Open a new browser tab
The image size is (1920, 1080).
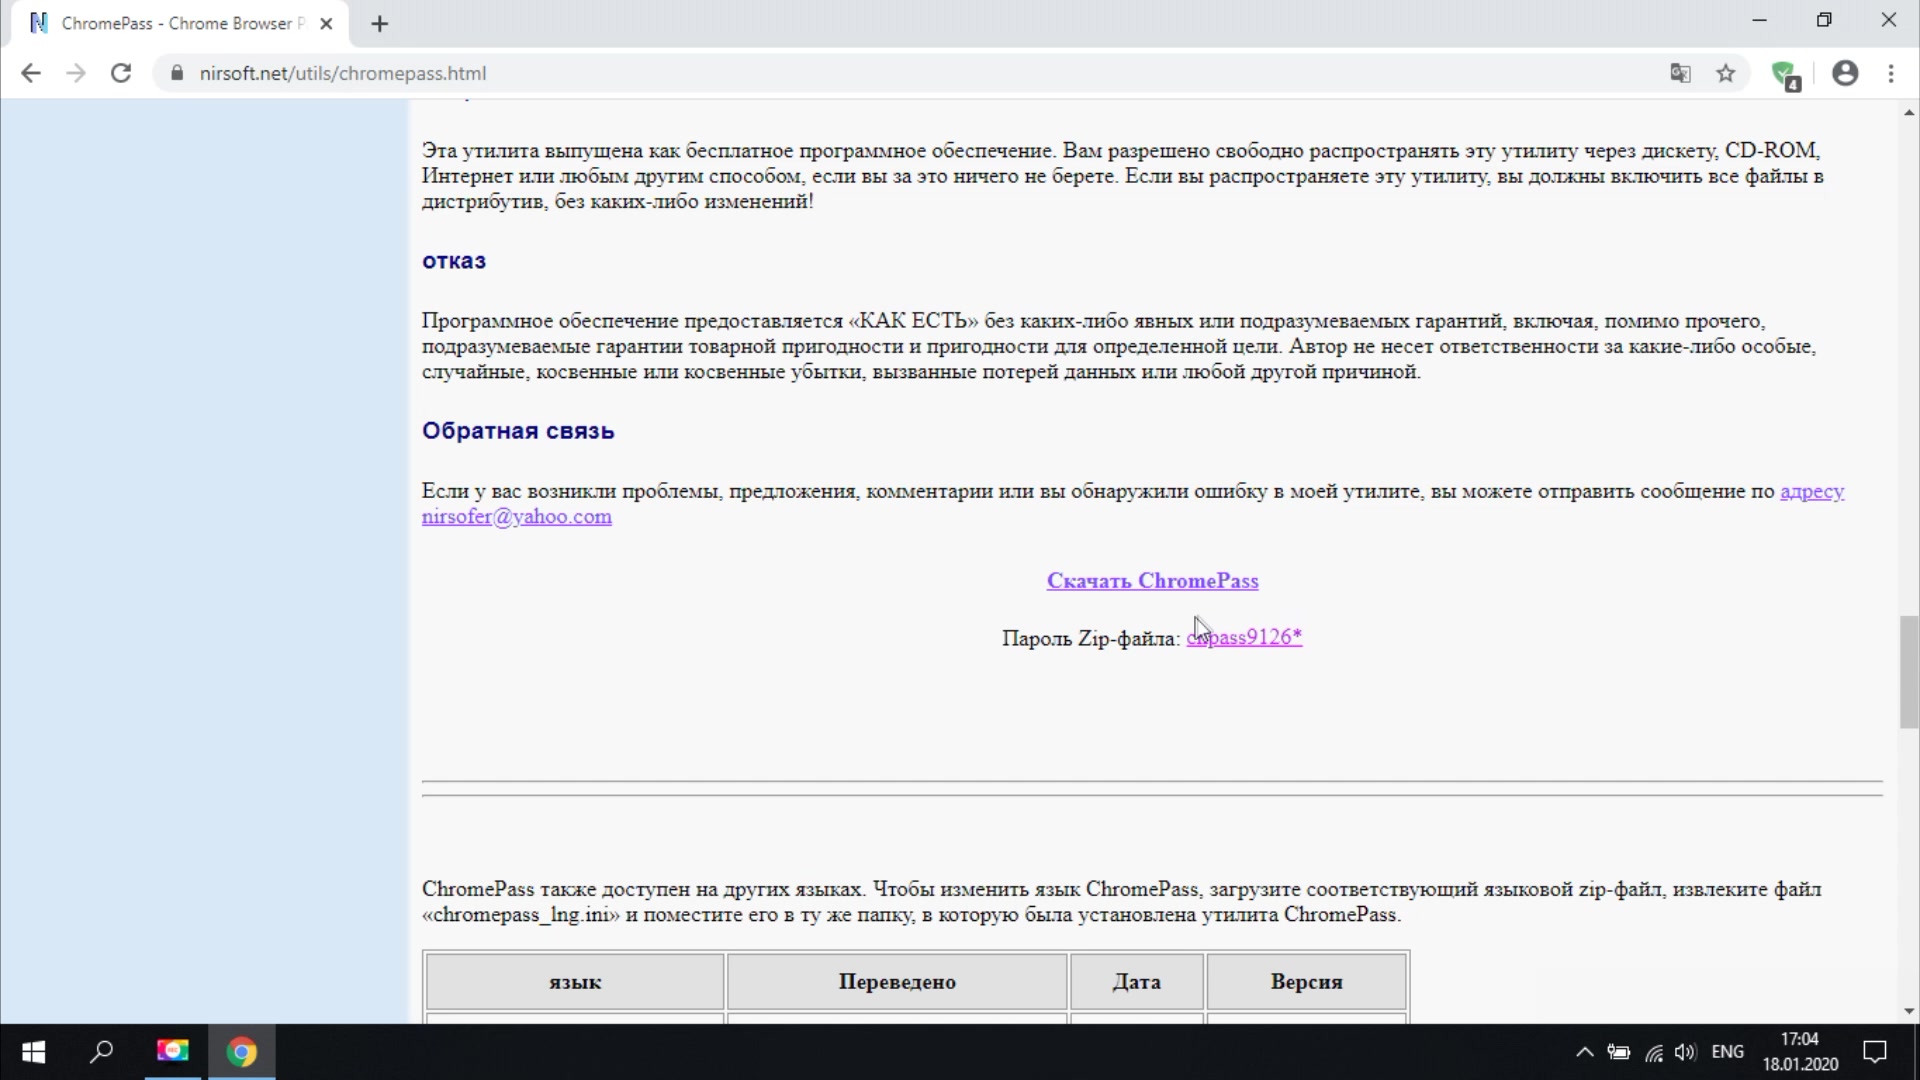click(x=379, y=24)
